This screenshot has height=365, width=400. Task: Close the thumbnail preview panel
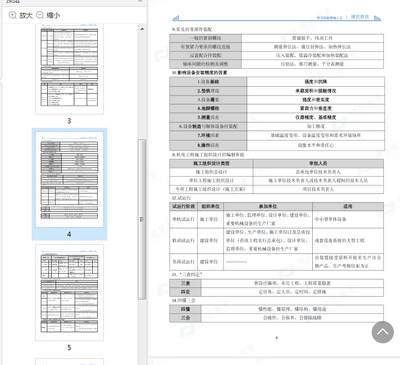click(140, 1)
